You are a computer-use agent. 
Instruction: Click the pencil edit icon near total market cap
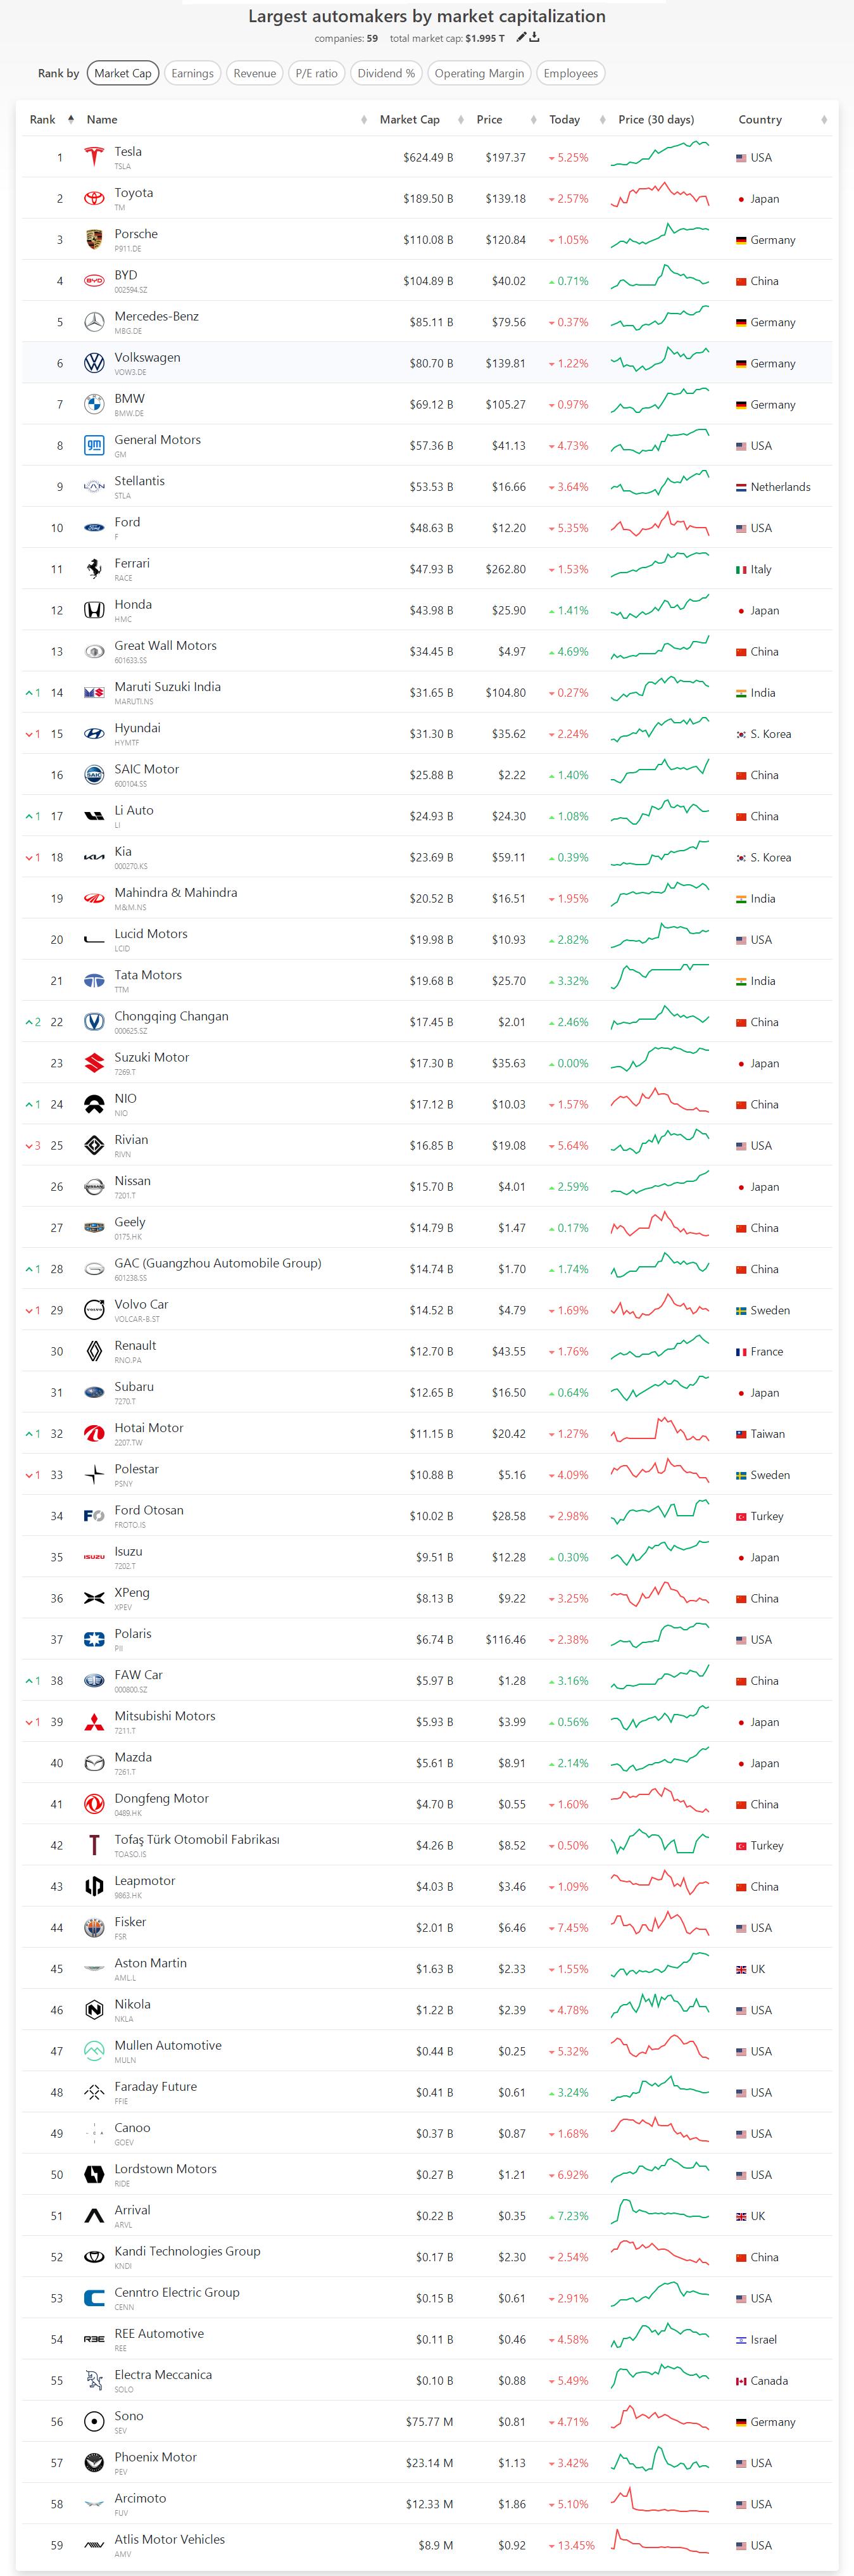[x=520, y=38]
